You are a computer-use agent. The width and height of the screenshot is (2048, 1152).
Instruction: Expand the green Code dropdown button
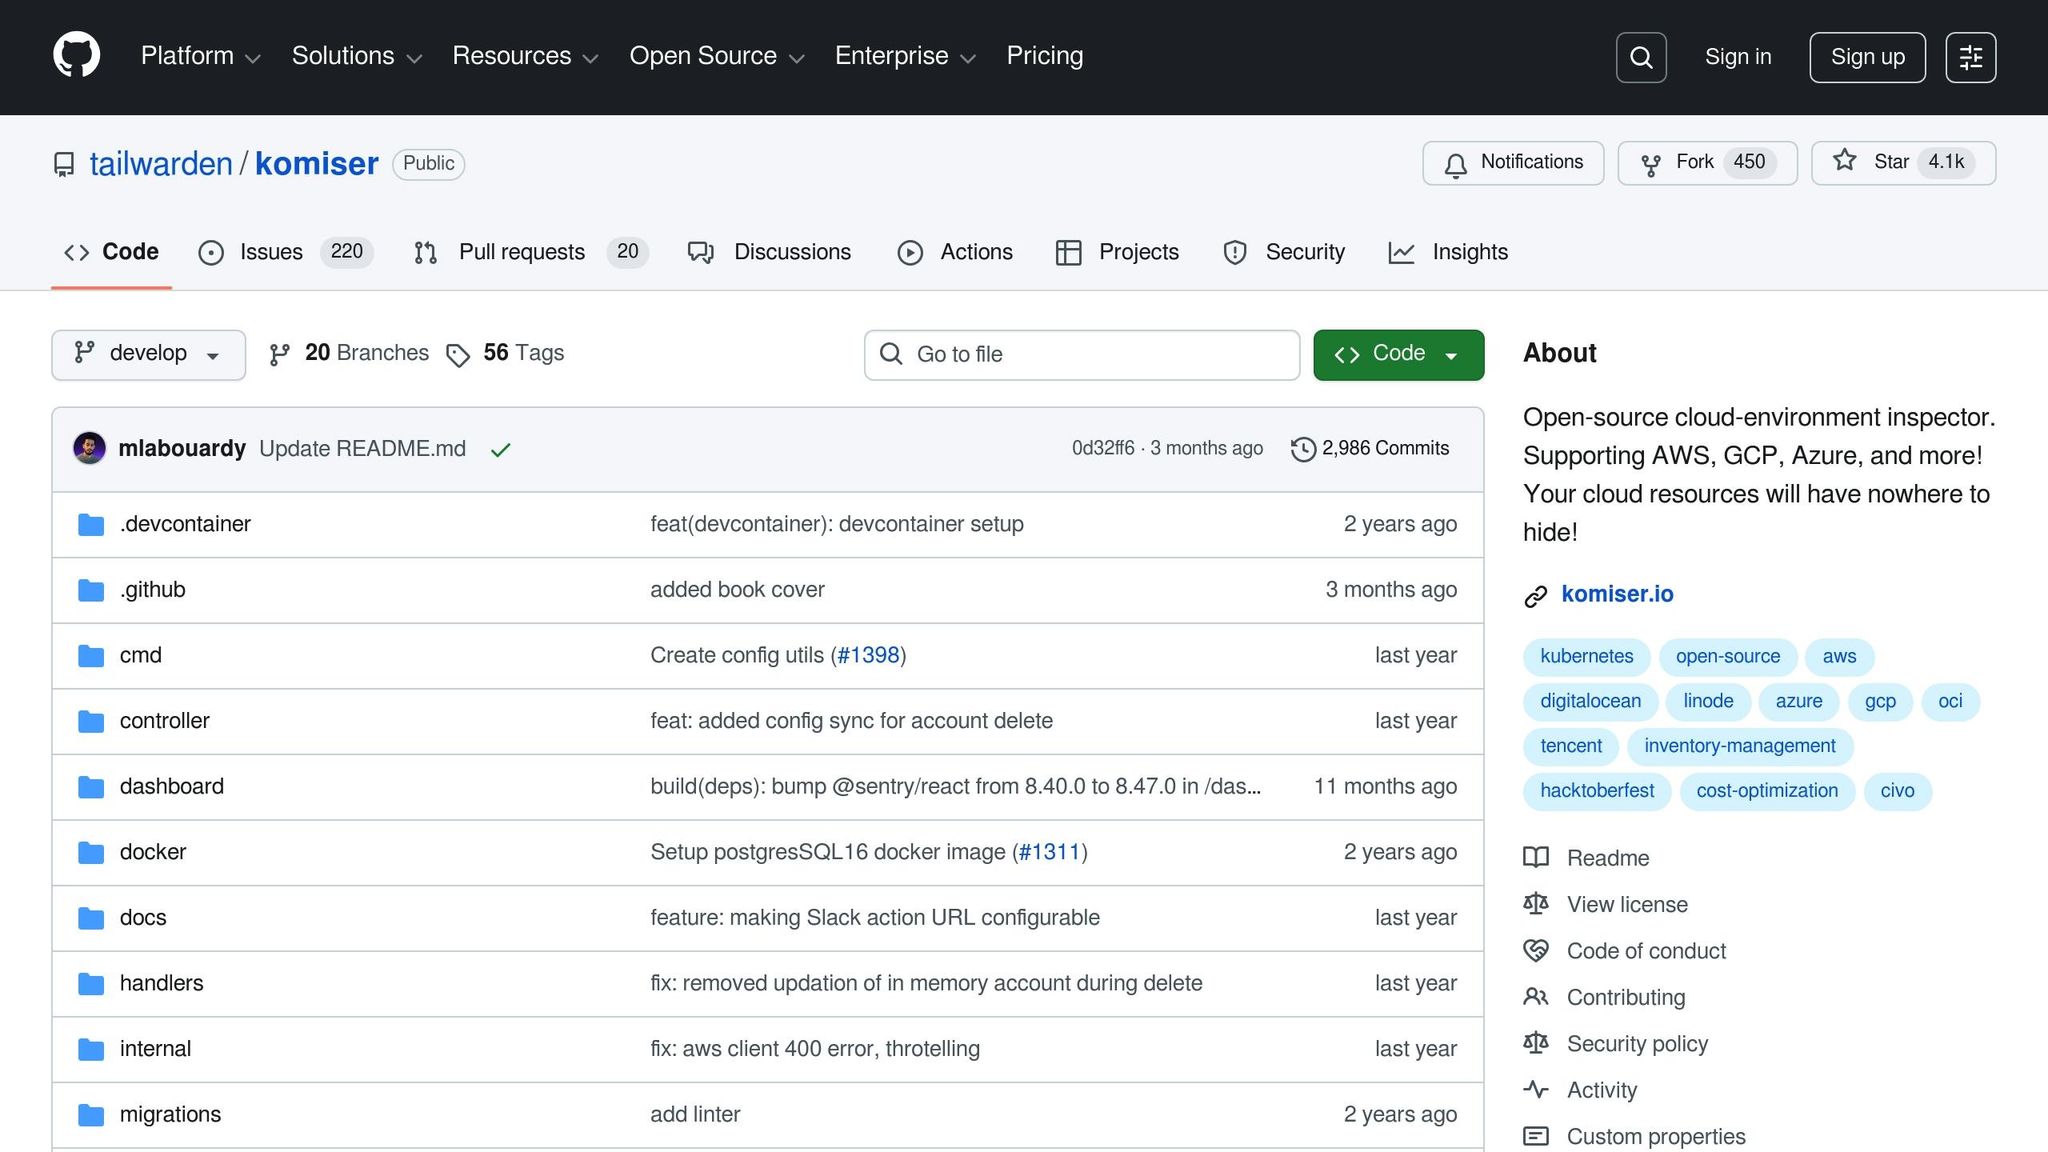click(x=1398, y=354)
